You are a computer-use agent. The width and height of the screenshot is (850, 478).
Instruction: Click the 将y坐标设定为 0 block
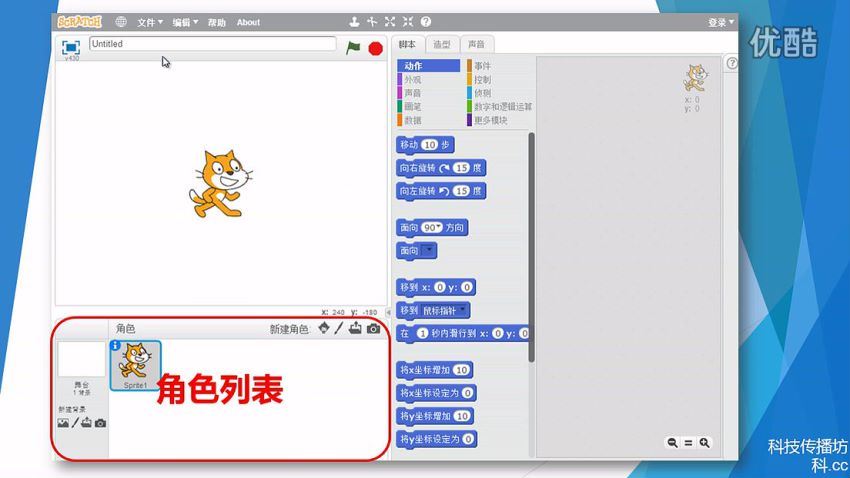tap(437, 440)
